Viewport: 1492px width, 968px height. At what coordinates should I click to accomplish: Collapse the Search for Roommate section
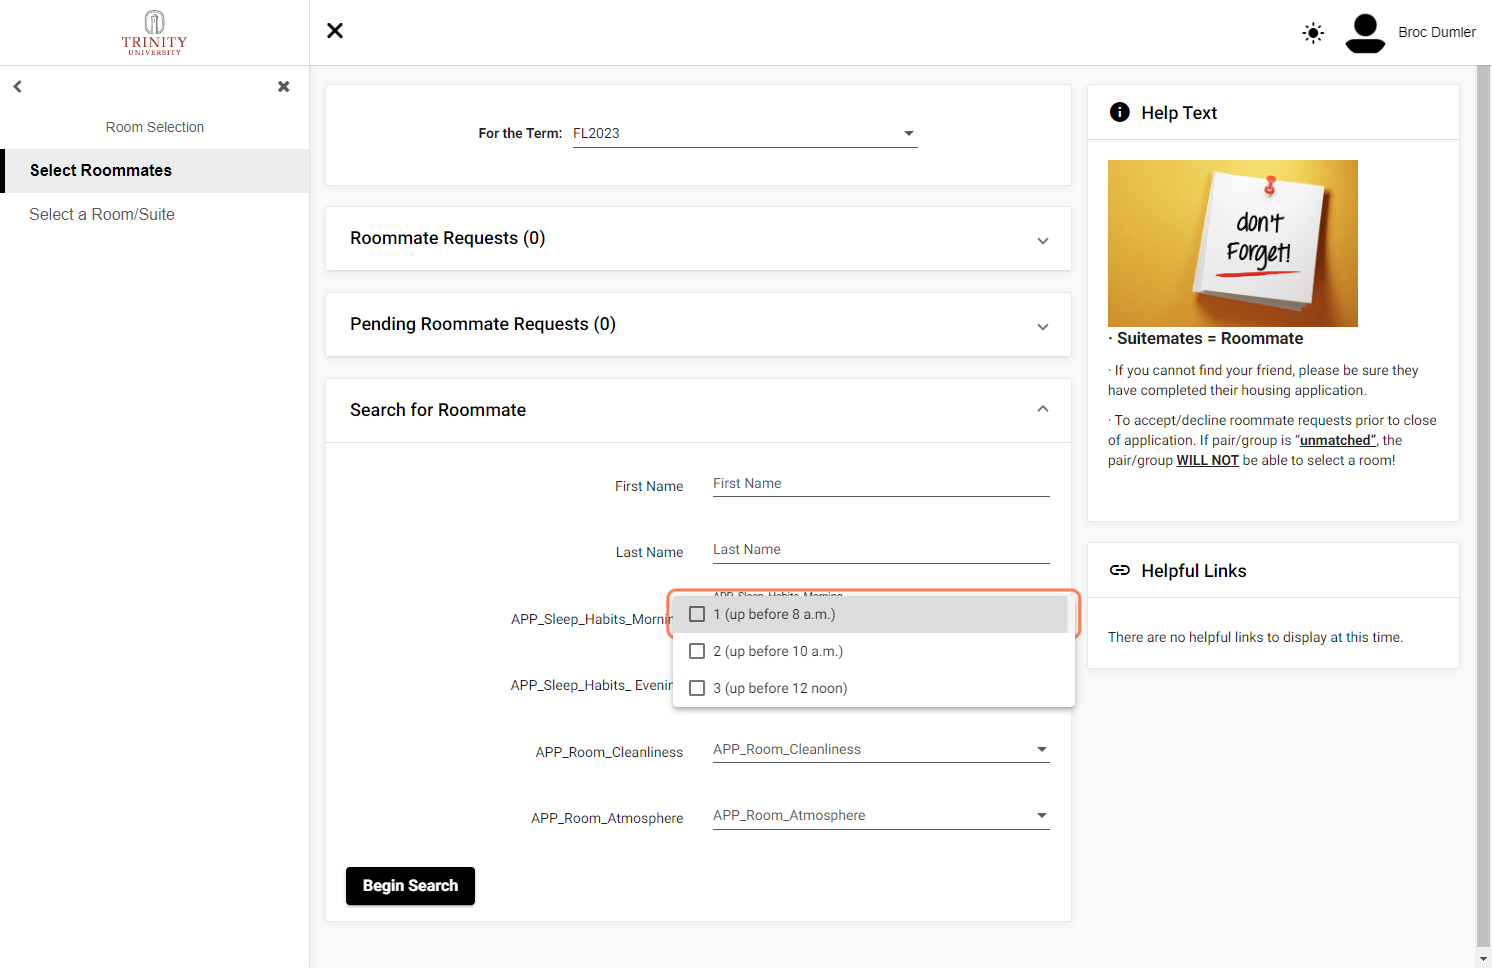(698, 410)
